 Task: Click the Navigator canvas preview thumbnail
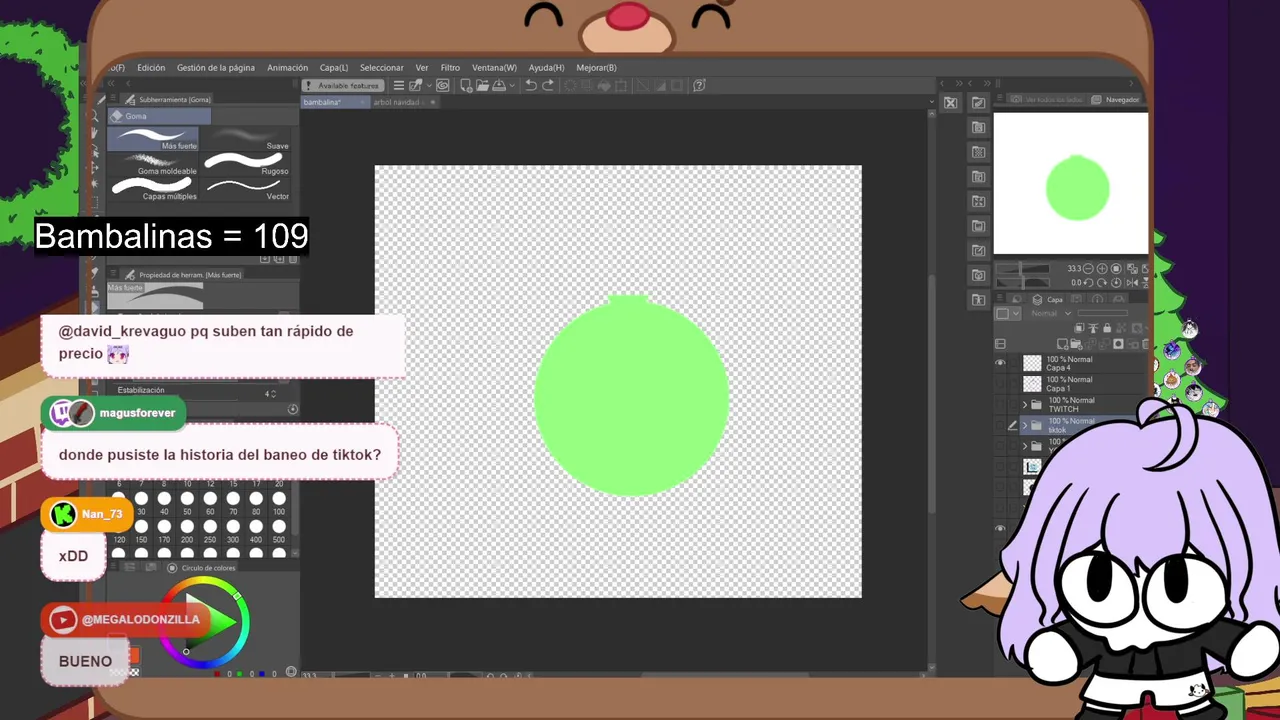click(x=1071, y=183)
